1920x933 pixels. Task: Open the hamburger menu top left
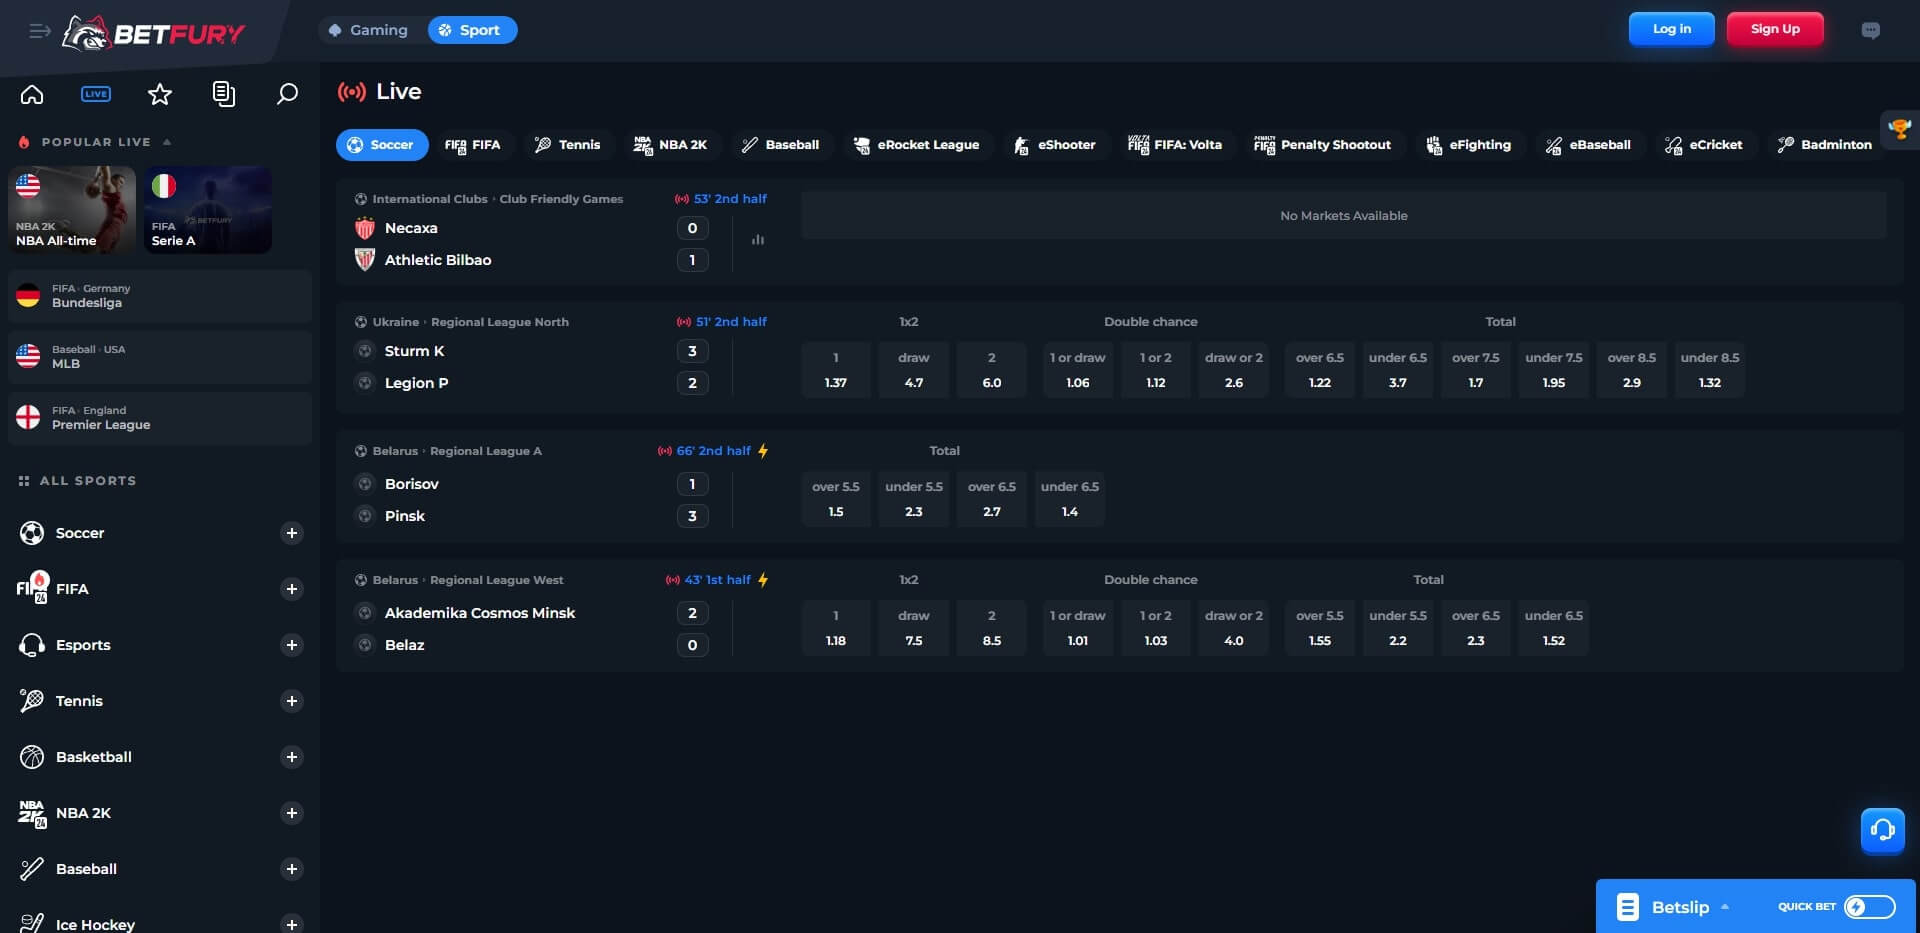tap(40, 31)
